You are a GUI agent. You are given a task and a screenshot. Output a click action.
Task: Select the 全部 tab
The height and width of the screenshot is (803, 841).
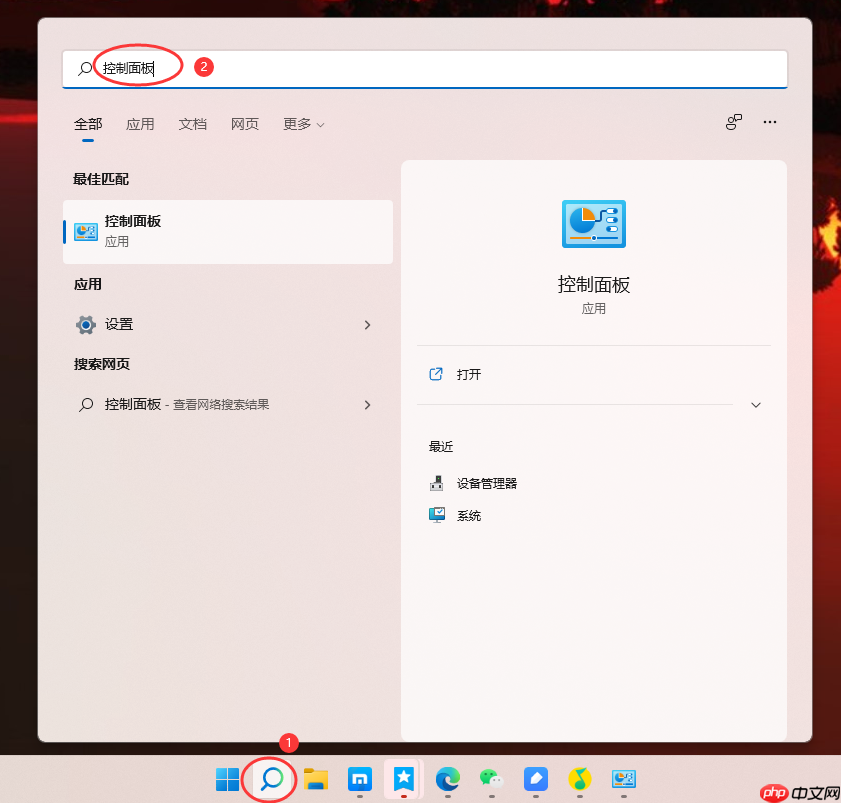pos(88,124)
